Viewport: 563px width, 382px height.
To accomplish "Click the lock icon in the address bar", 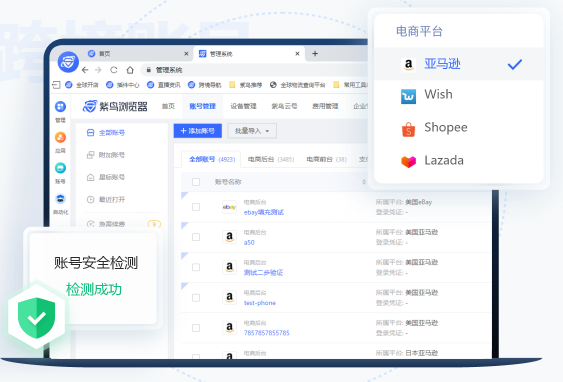I will tap(148, 70).
